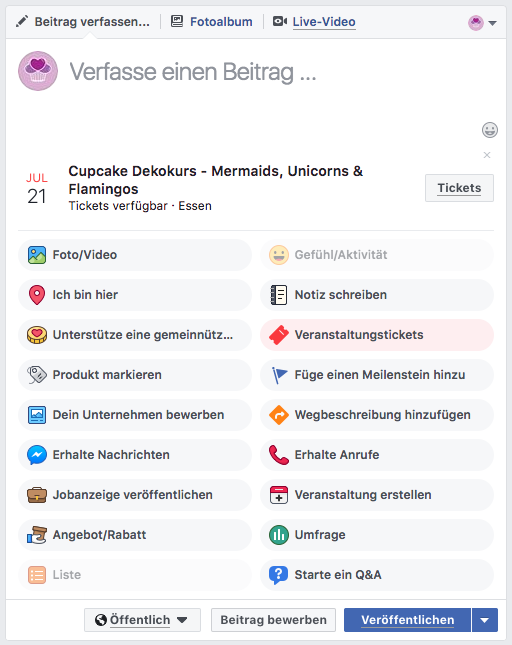Remove the attached event with X
Screen dimensions: 512x645
487,155
